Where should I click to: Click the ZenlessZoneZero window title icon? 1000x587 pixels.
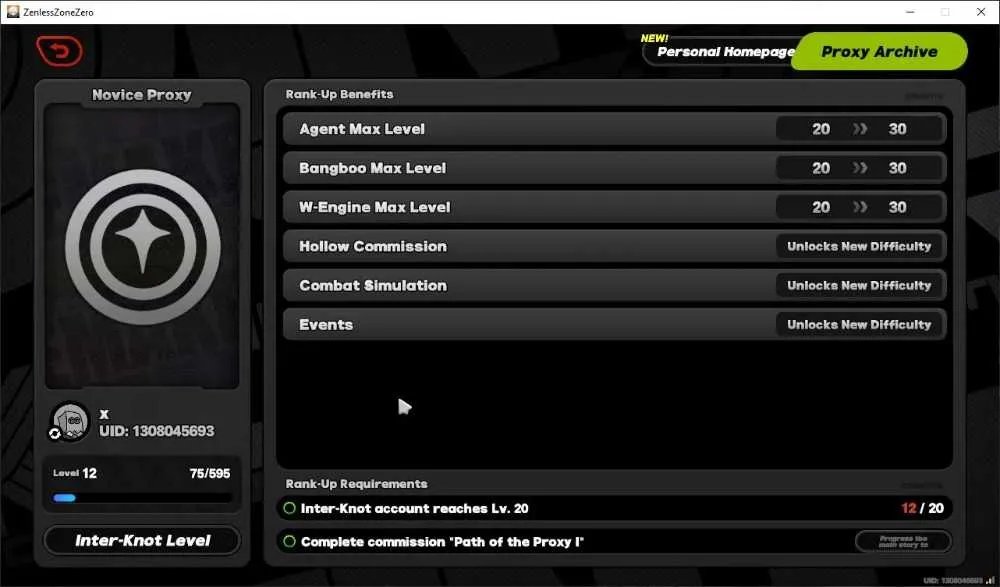(x=13, y=11)
